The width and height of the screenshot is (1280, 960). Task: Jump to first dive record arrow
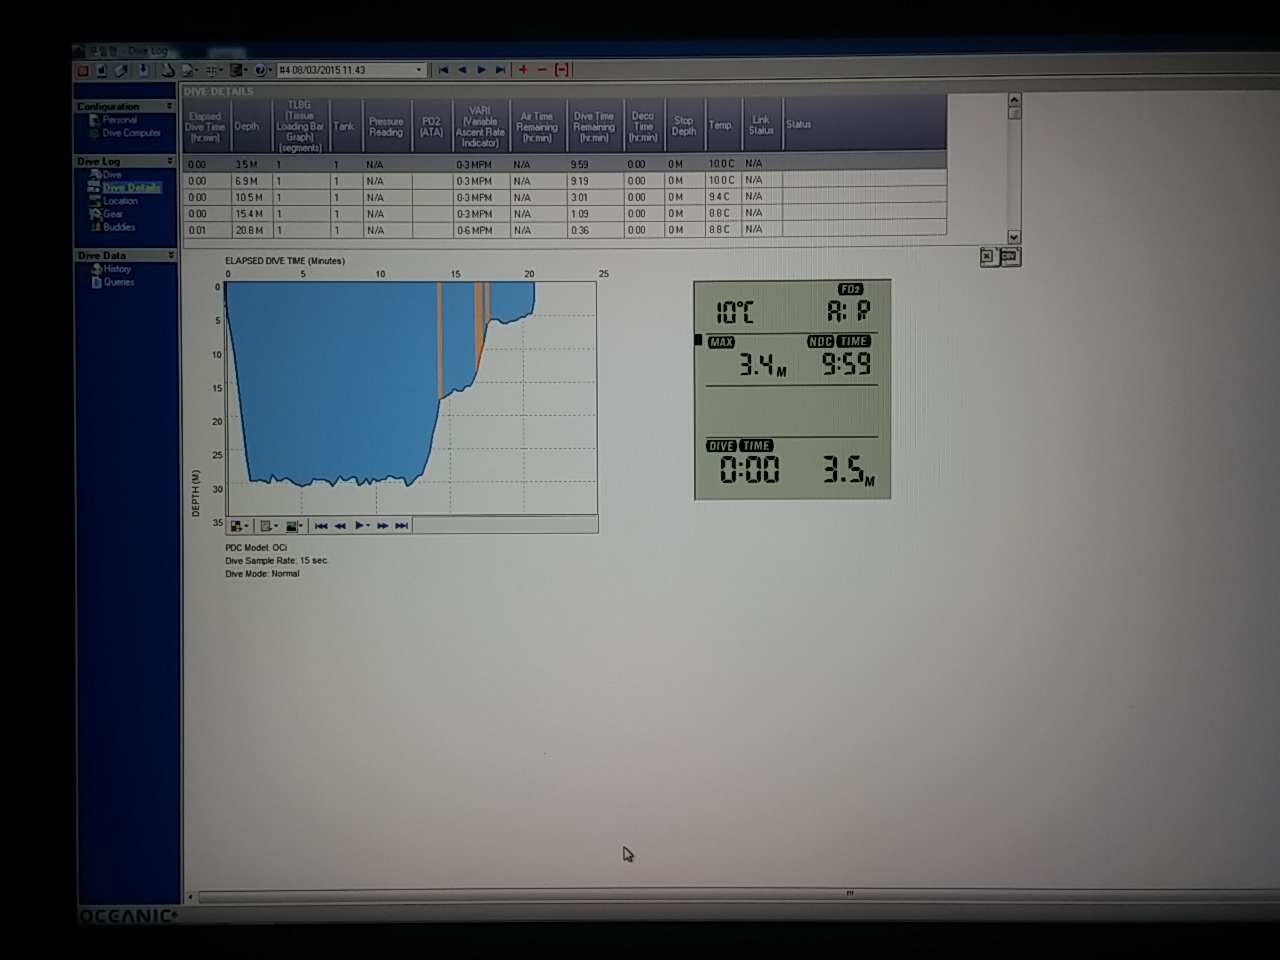(x=444, y=70)
